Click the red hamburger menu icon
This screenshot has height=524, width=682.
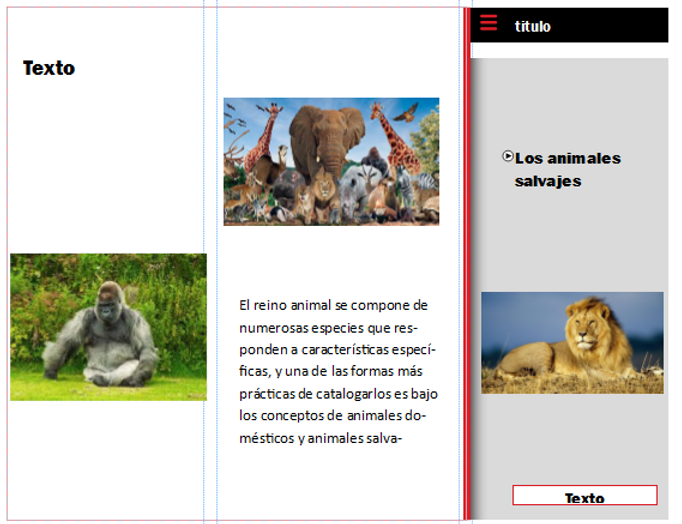(488, 23)
